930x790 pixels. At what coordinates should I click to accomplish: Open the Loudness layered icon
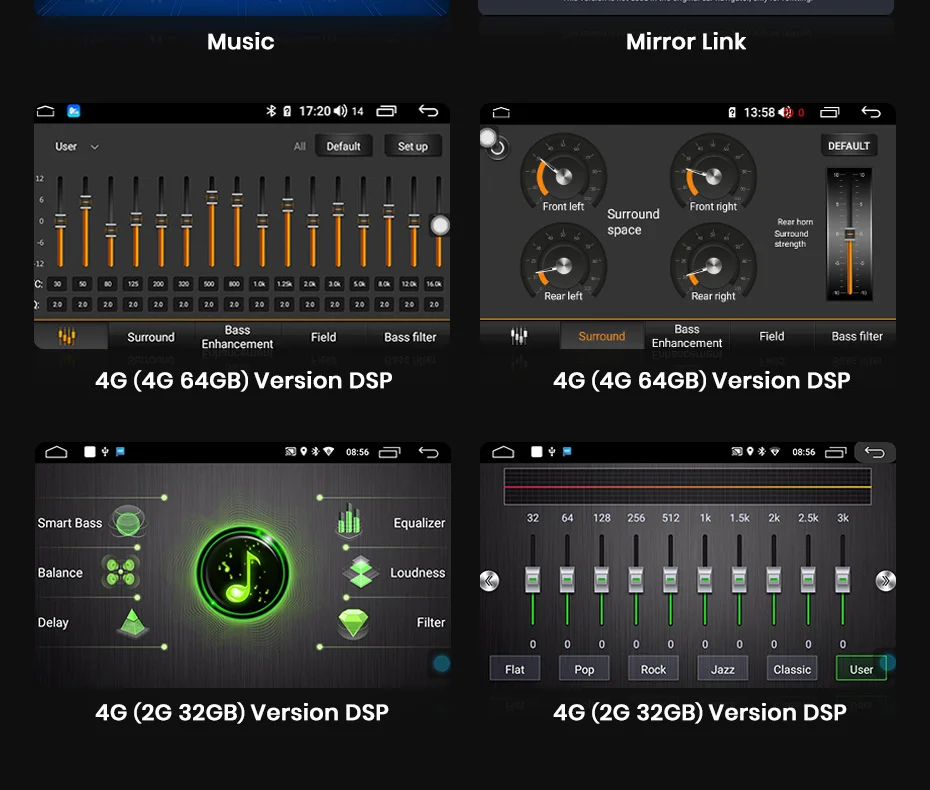[x=361, y=572]
